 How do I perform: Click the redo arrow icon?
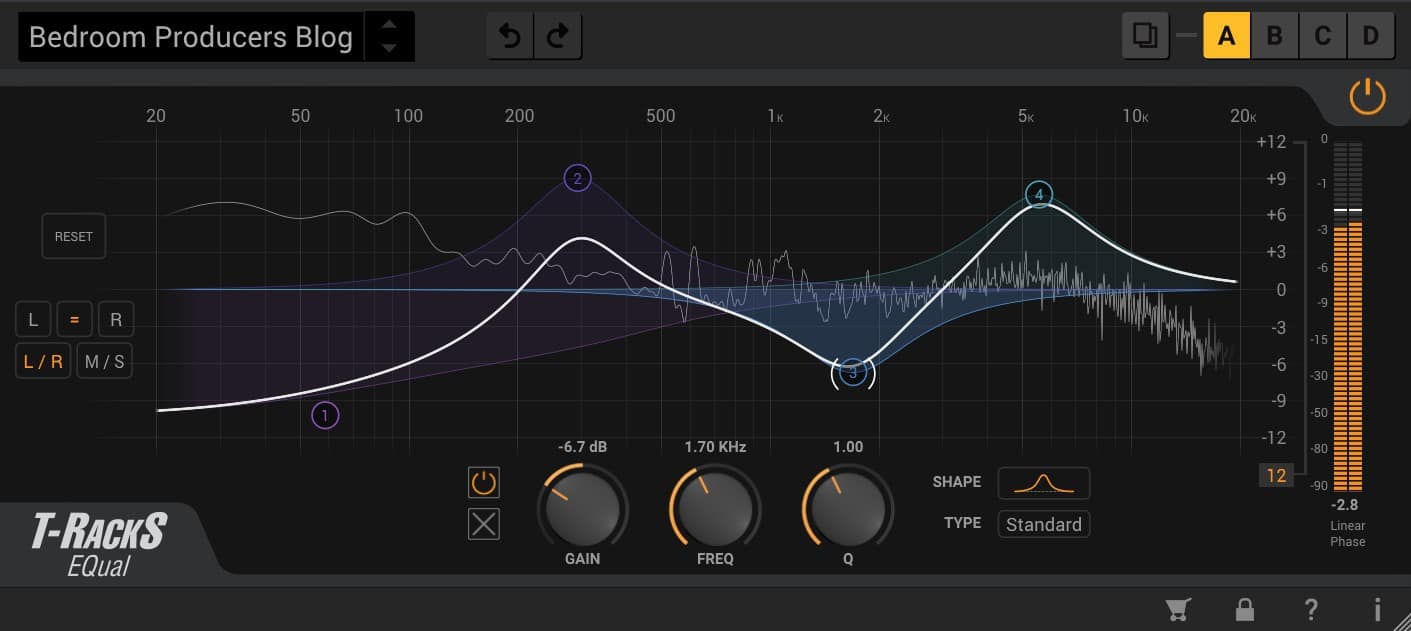tap(558, 37)
